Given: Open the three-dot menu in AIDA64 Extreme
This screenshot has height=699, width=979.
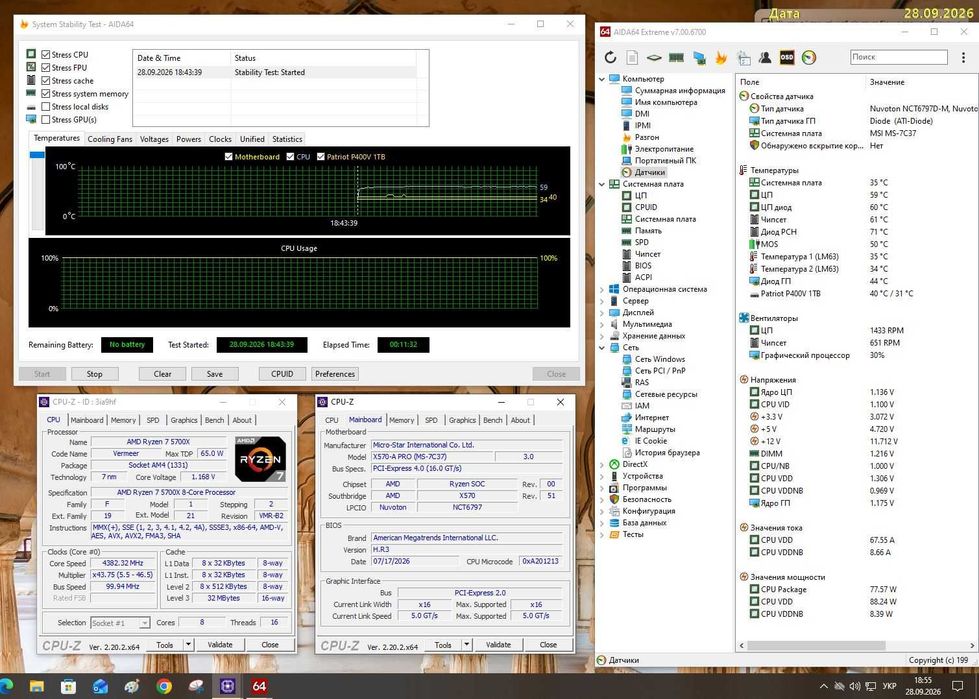Looking at the screenshot, I should coord(963,57).
